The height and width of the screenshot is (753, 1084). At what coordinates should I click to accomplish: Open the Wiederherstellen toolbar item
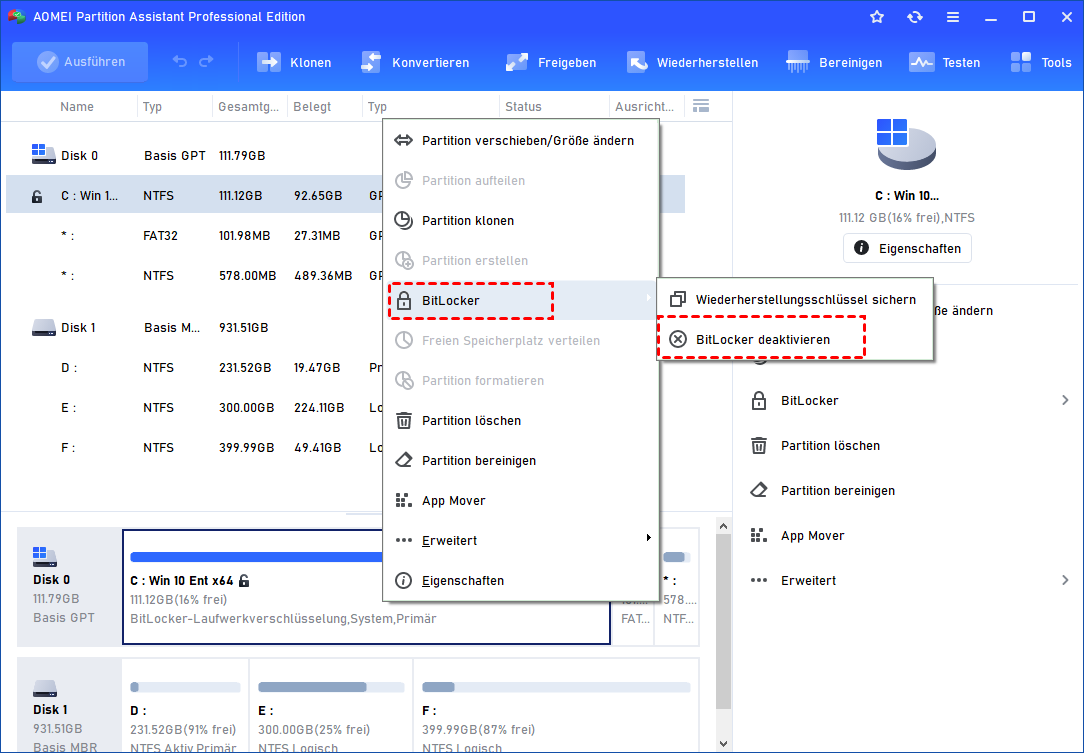point(692,62)
